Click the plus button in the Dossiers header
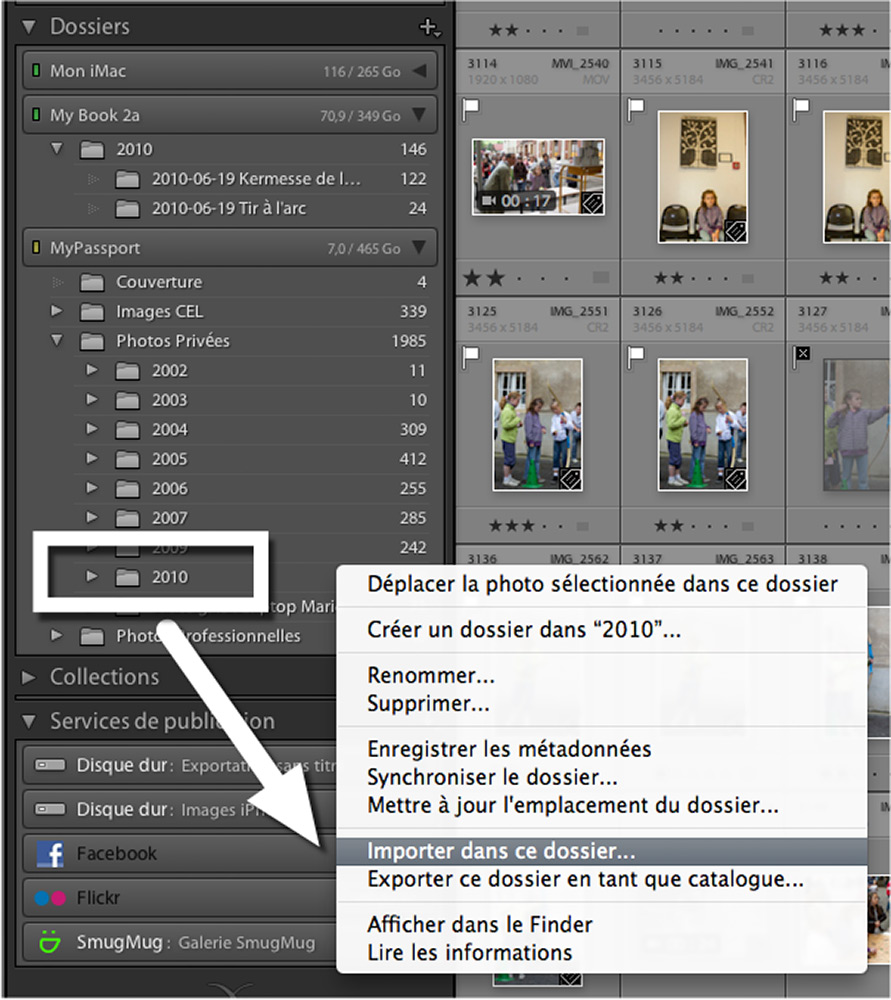Viewport: 891px width, 1000px height. coord(429,27)
